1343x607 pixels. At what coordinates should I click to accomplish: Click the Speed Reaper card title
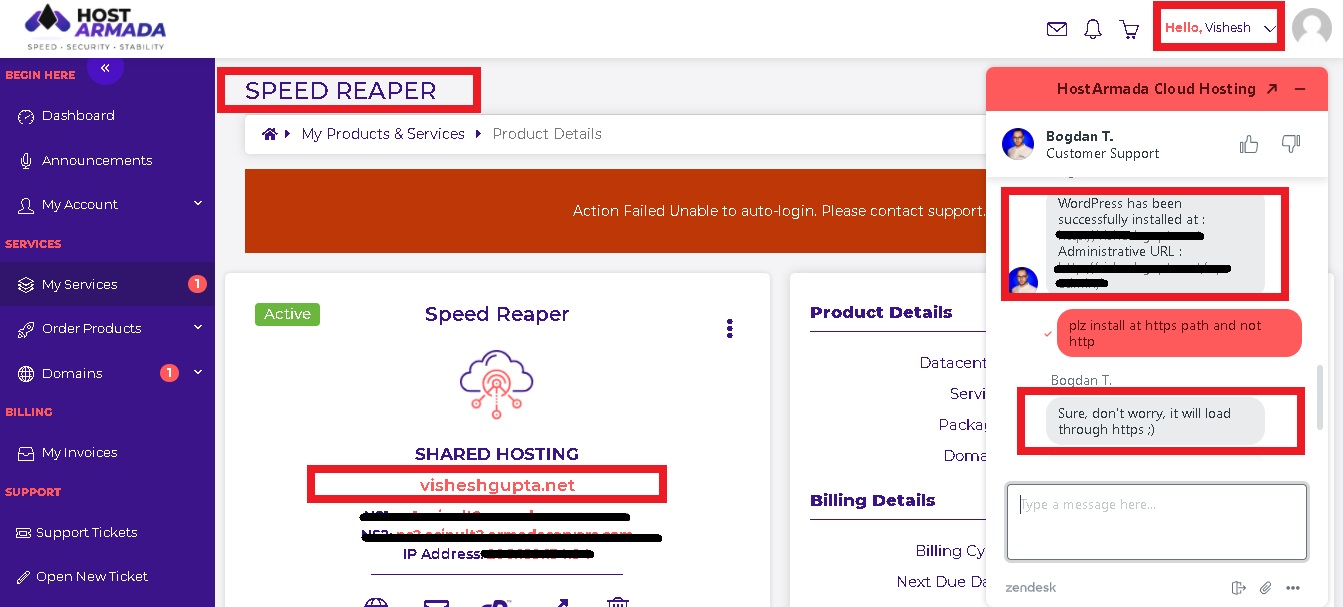coord(497,314)
